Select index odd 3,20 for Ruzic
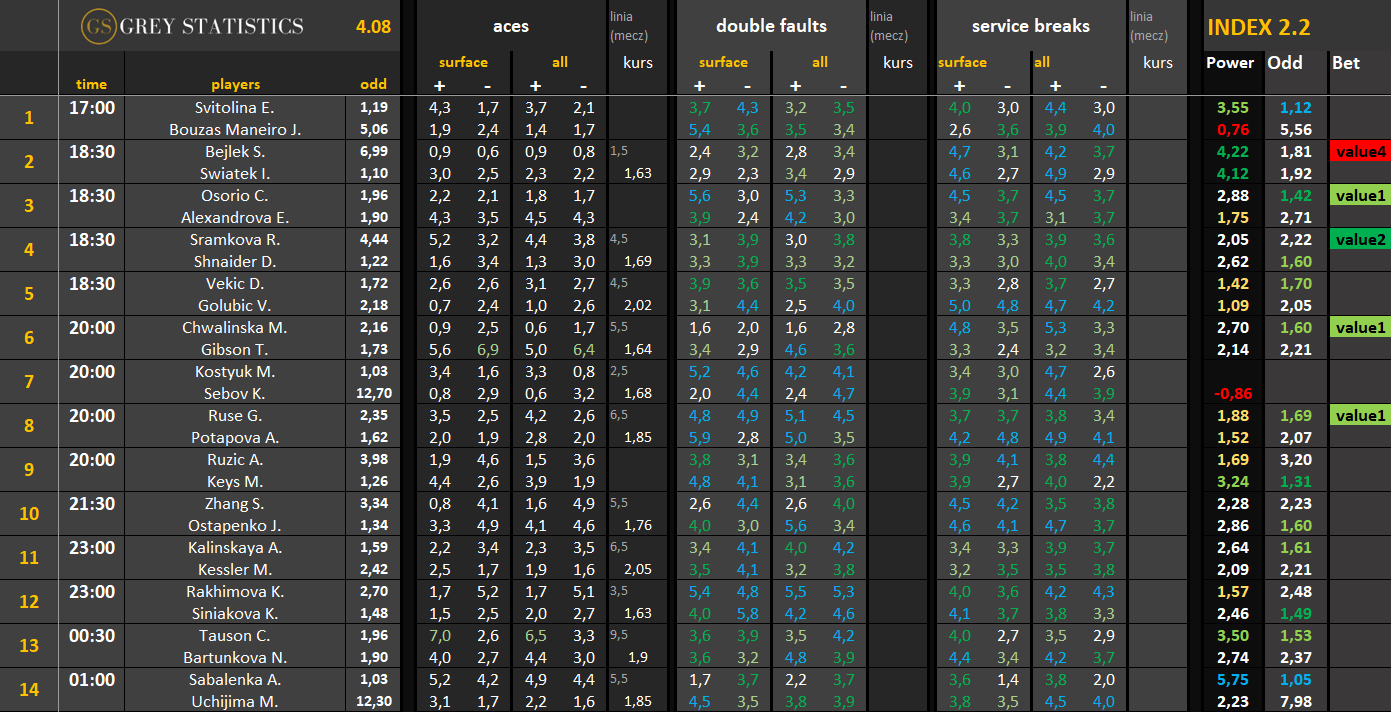 [x=1295, y=459]
